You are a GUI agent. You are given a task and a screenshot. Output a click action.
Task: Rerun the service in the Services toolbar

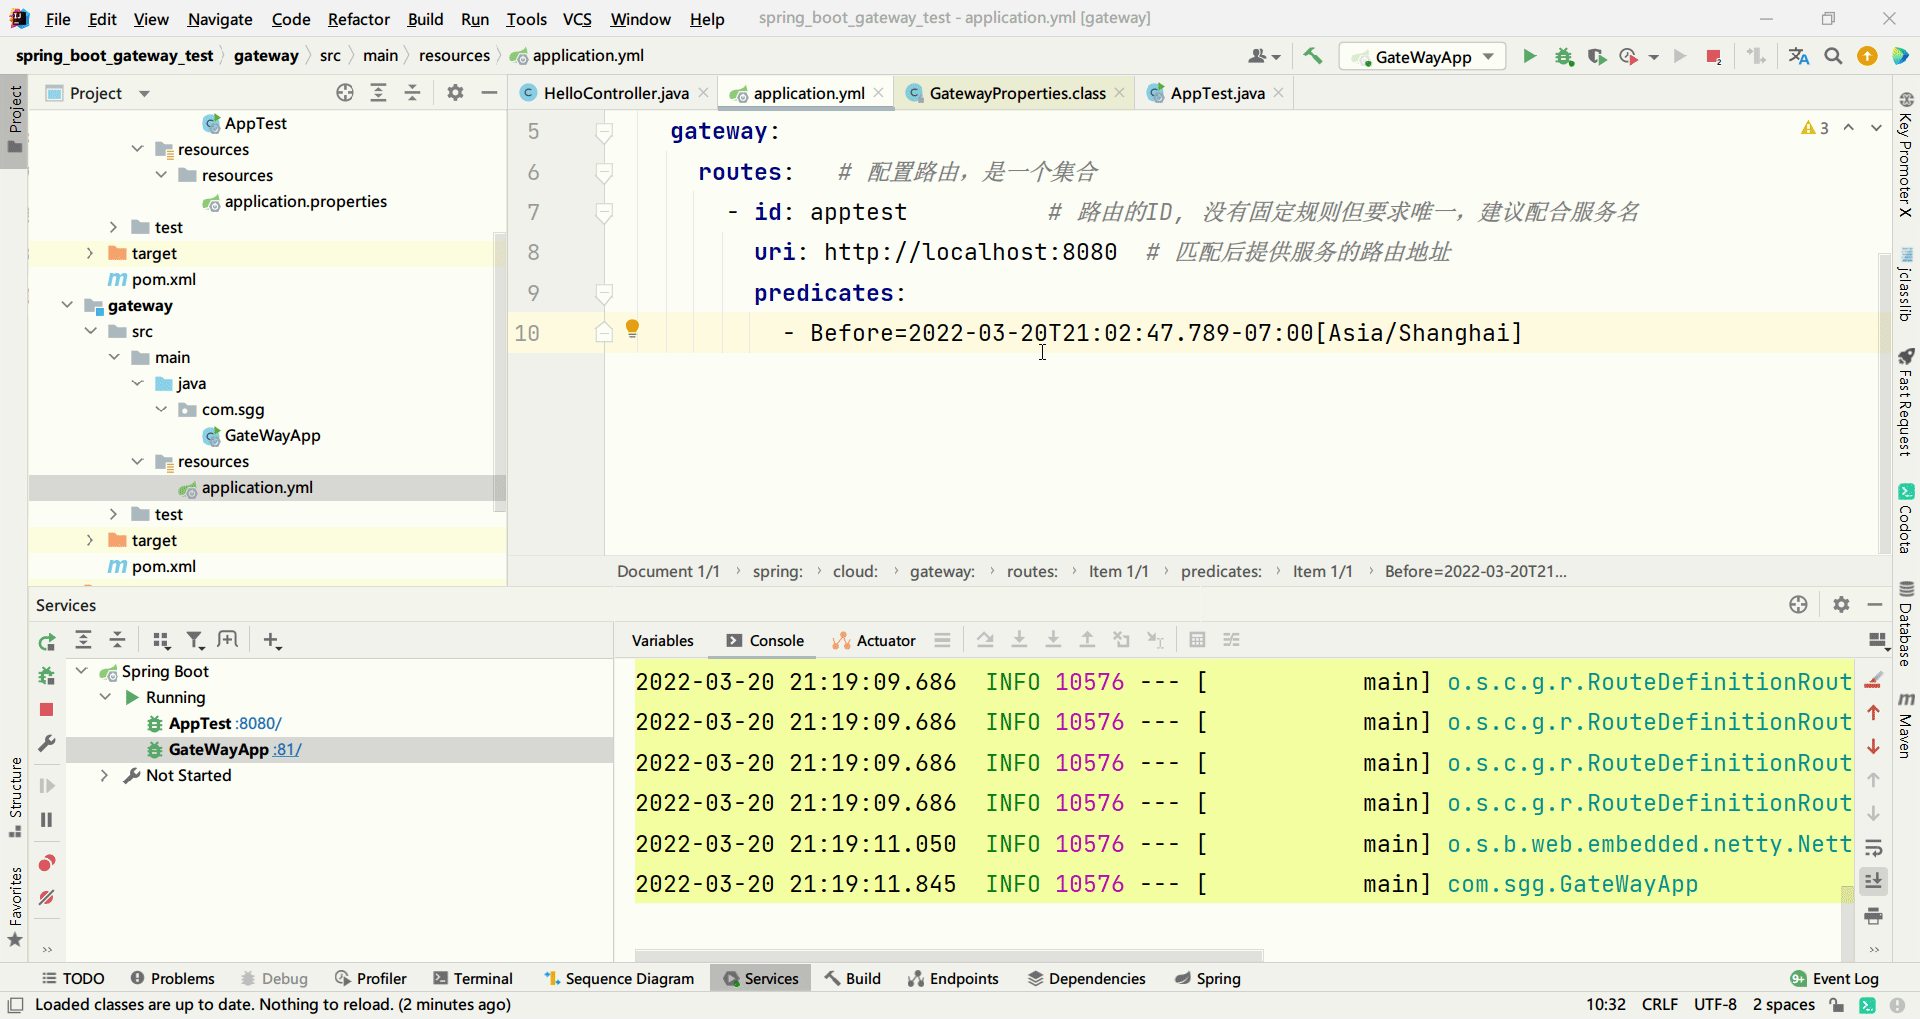click(x=47, y=641)
